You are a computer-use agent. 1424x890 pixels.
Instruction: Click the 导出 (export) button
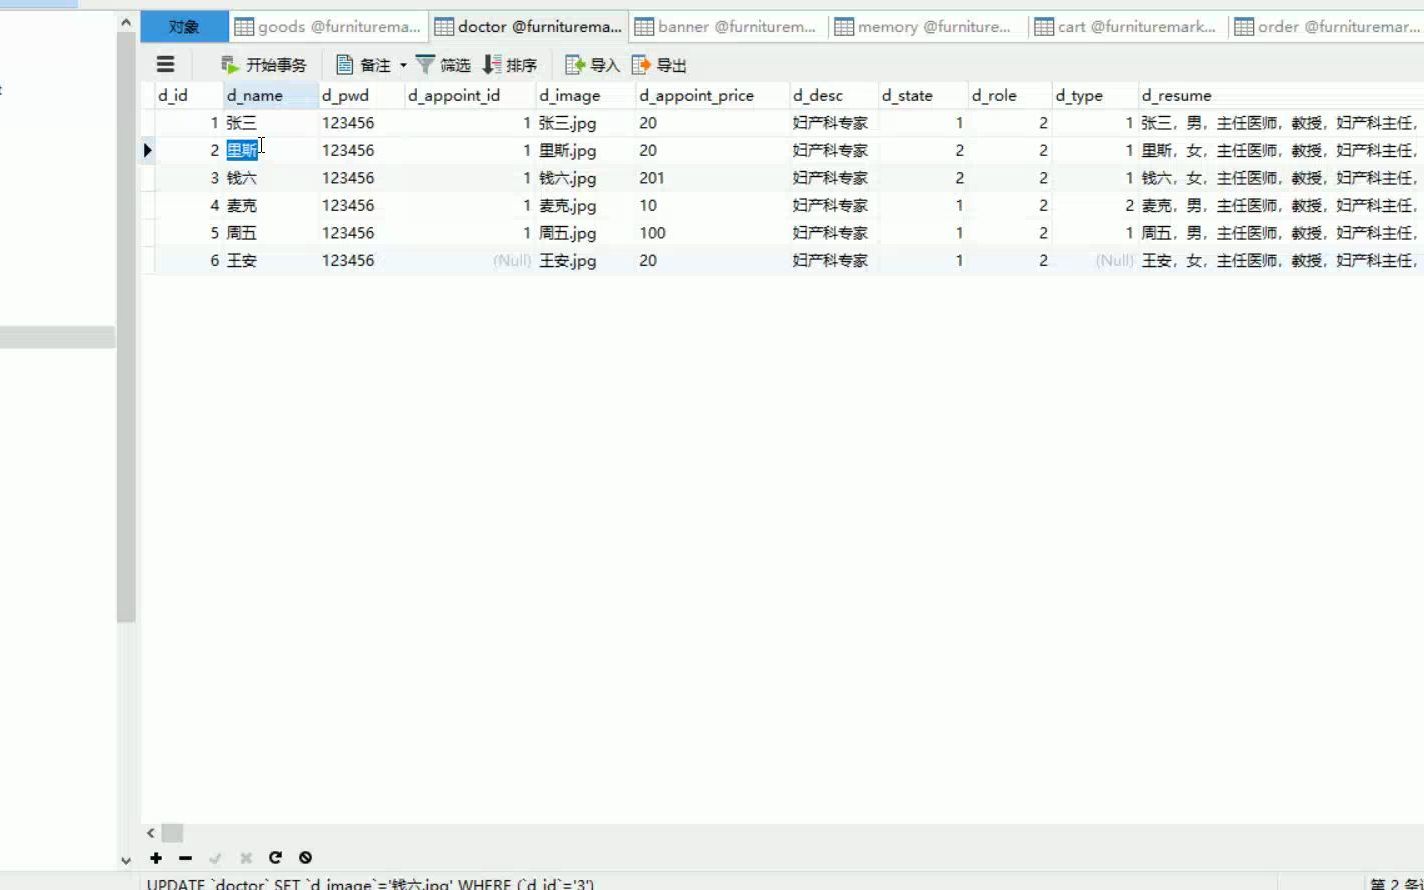(659, 65)
